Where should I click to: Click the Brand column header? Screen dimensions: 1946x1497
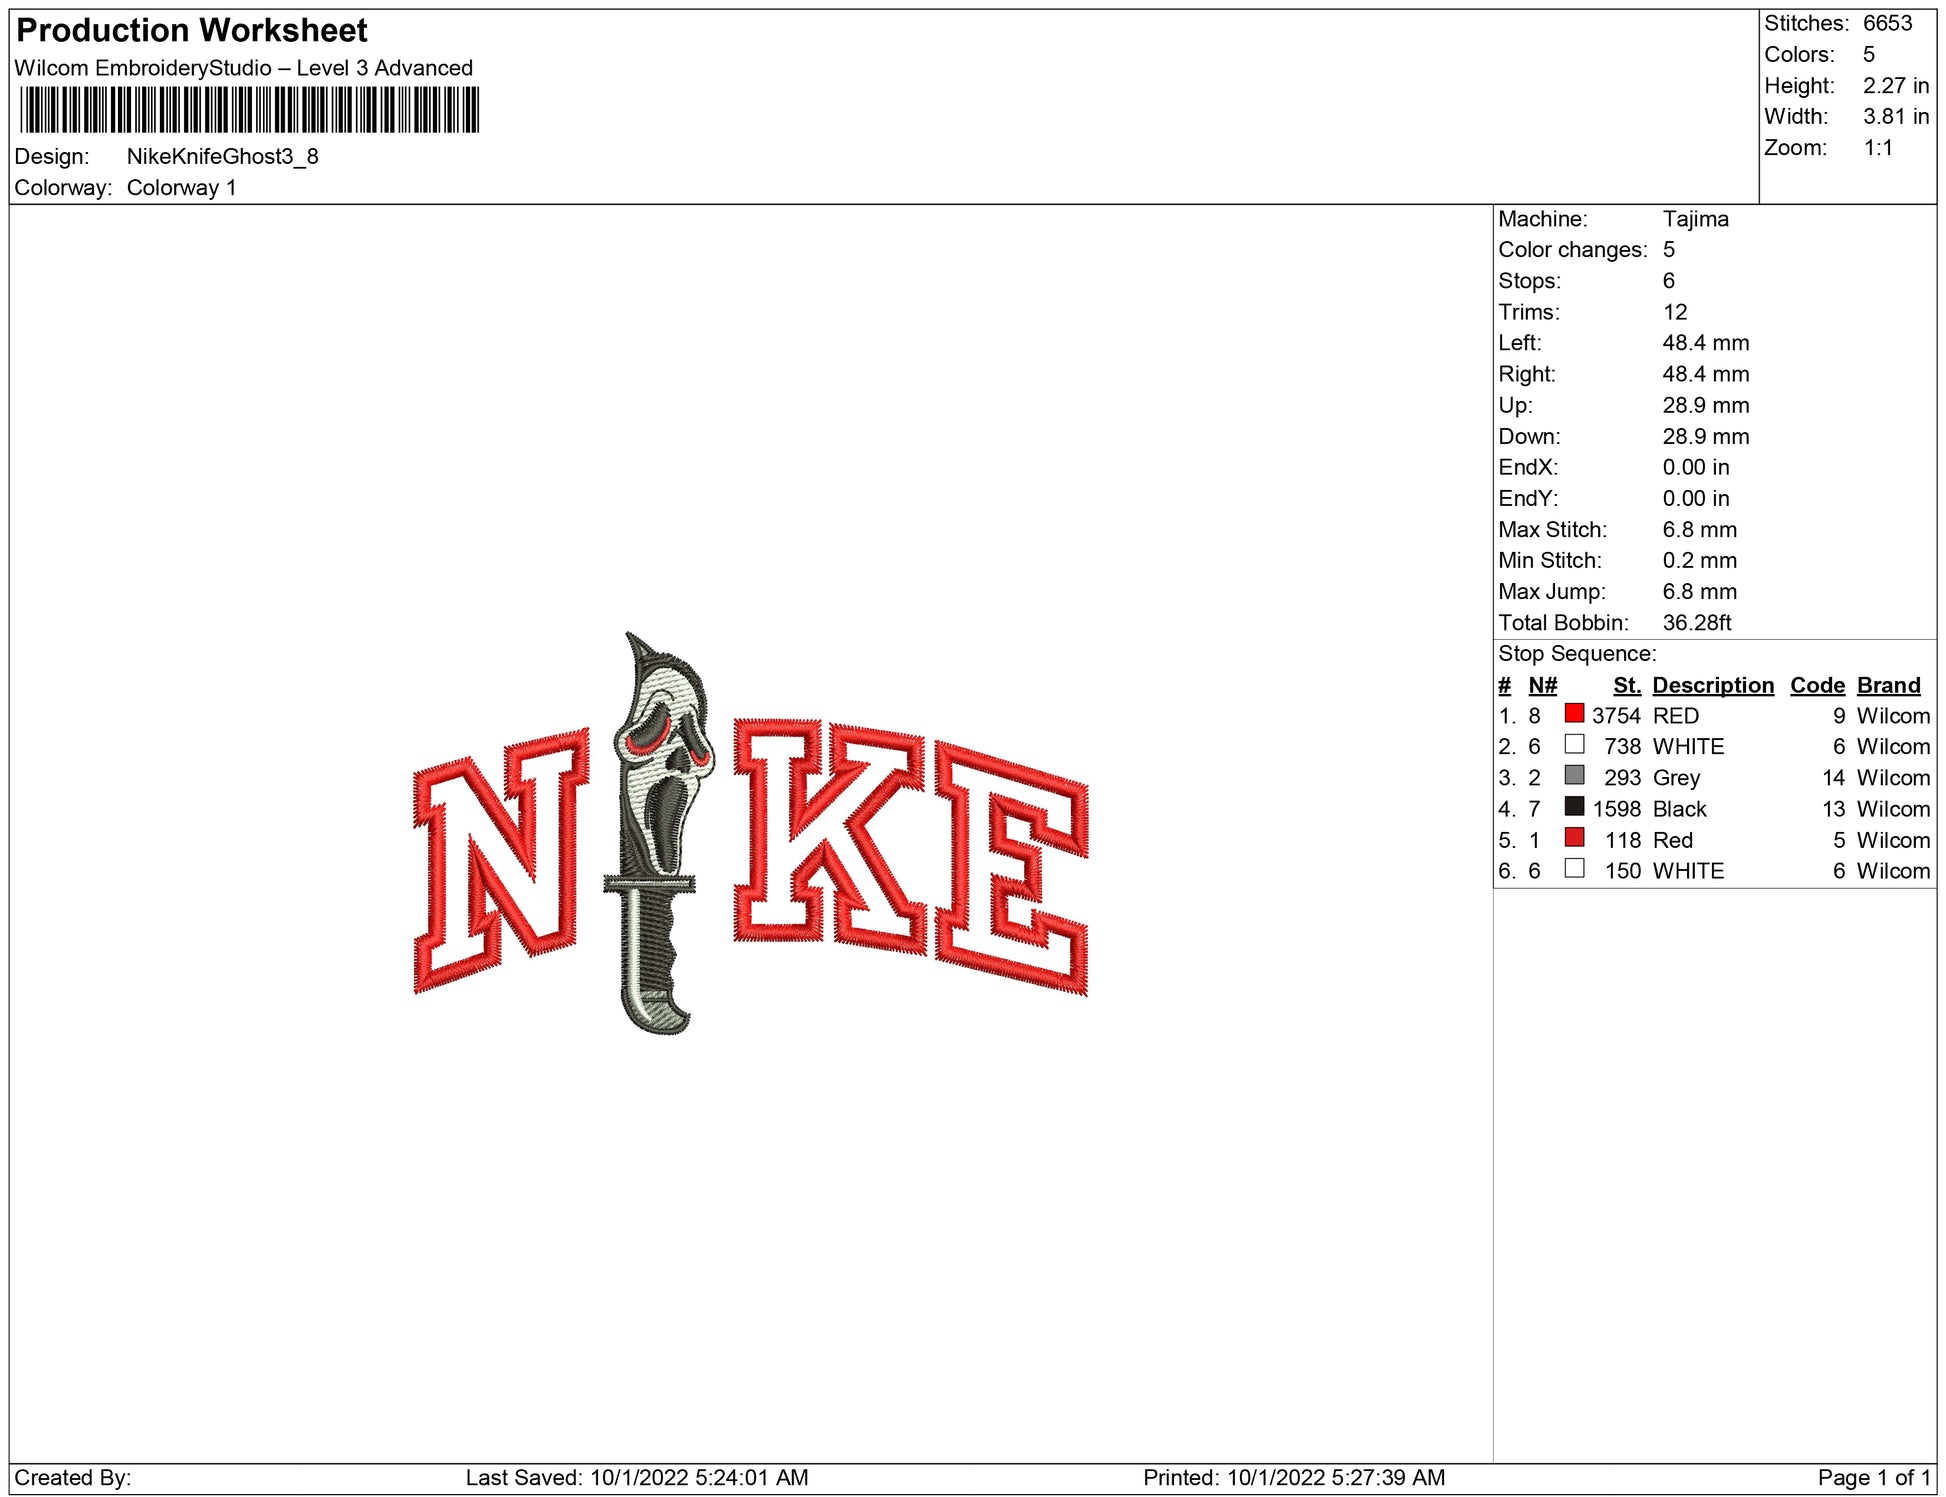(x=1888, y=685)
